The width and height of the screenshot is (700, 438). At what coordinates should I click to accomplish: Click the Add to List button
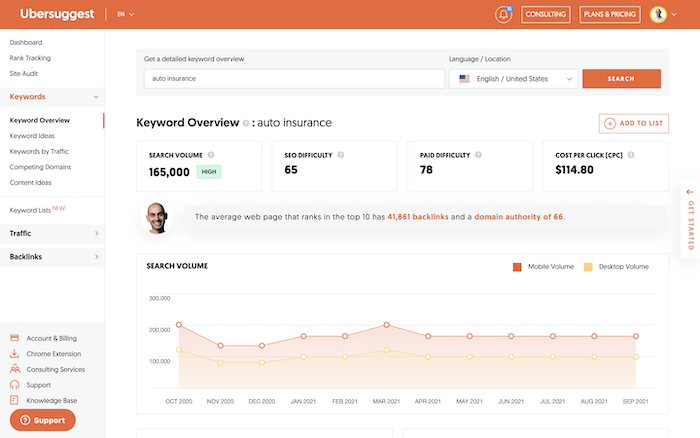(x=633, y=123)
